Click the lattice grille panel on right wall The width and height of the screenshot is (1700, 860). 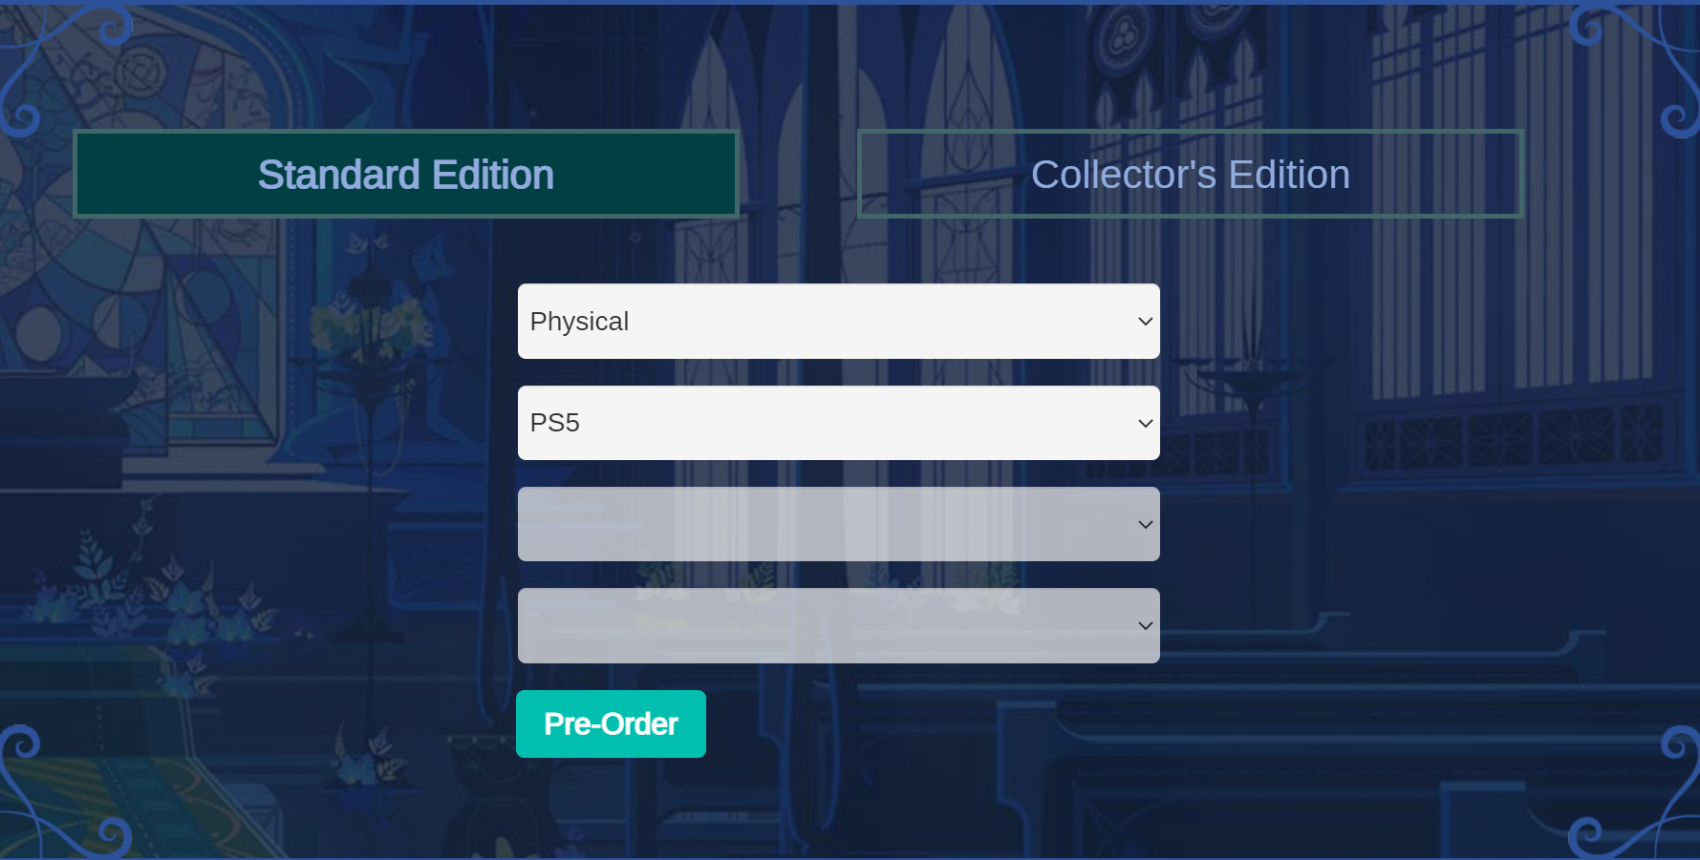[x=1512, y=438]
